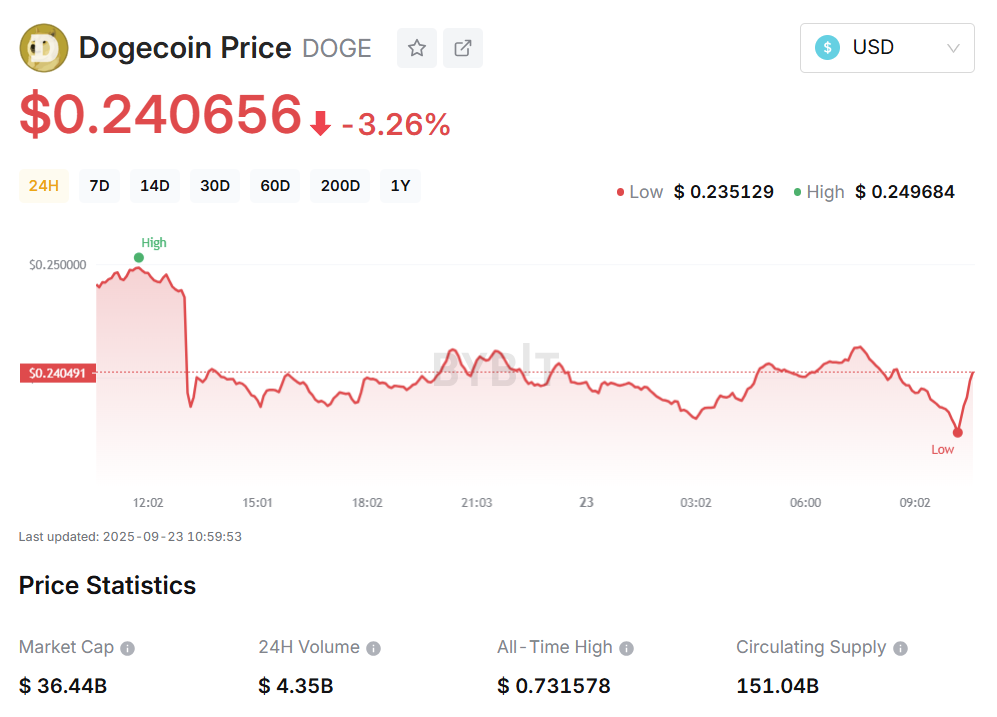
Task: Click the green High marker on the chart
Action: coord(139,257)
